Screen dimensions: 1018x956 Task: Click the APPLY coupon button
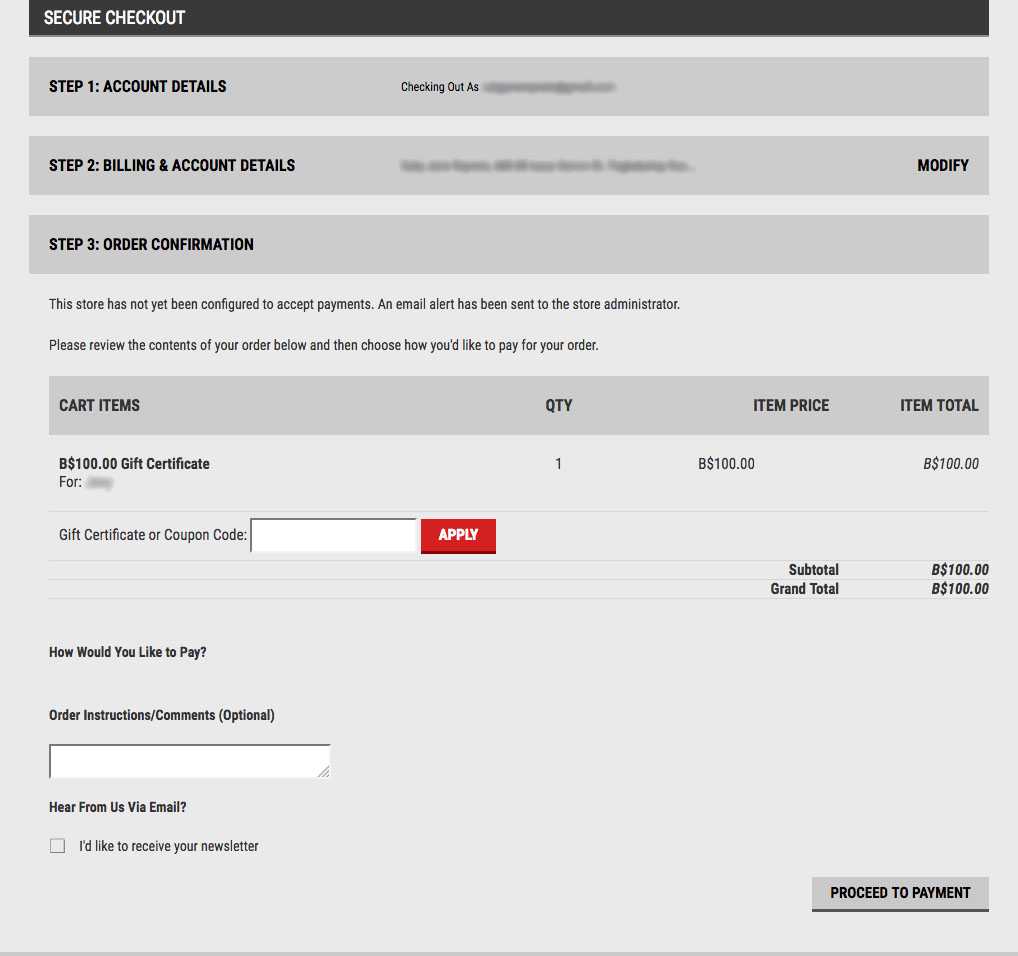pyautogui.click(x=458, y=536)
